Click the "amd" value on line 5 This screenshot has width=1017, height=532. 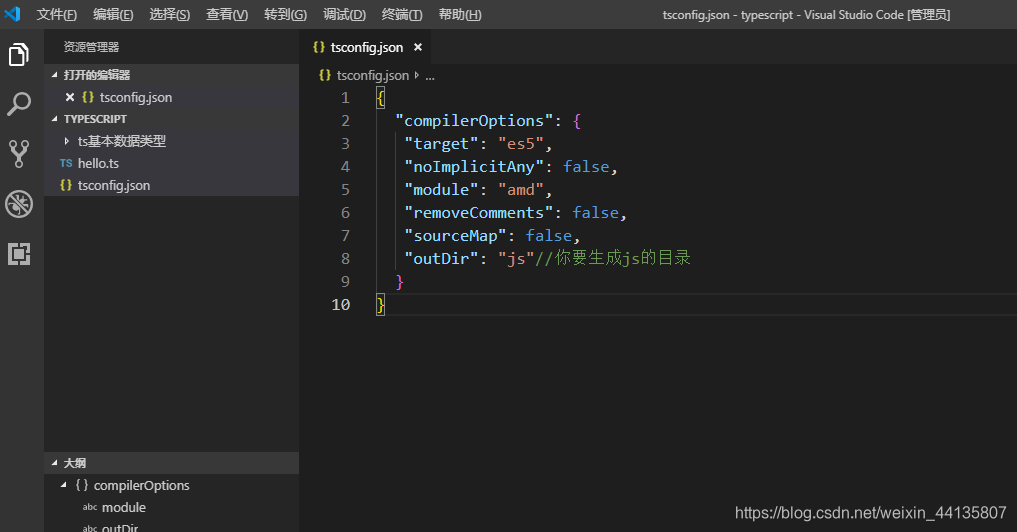tap(520, 189)
